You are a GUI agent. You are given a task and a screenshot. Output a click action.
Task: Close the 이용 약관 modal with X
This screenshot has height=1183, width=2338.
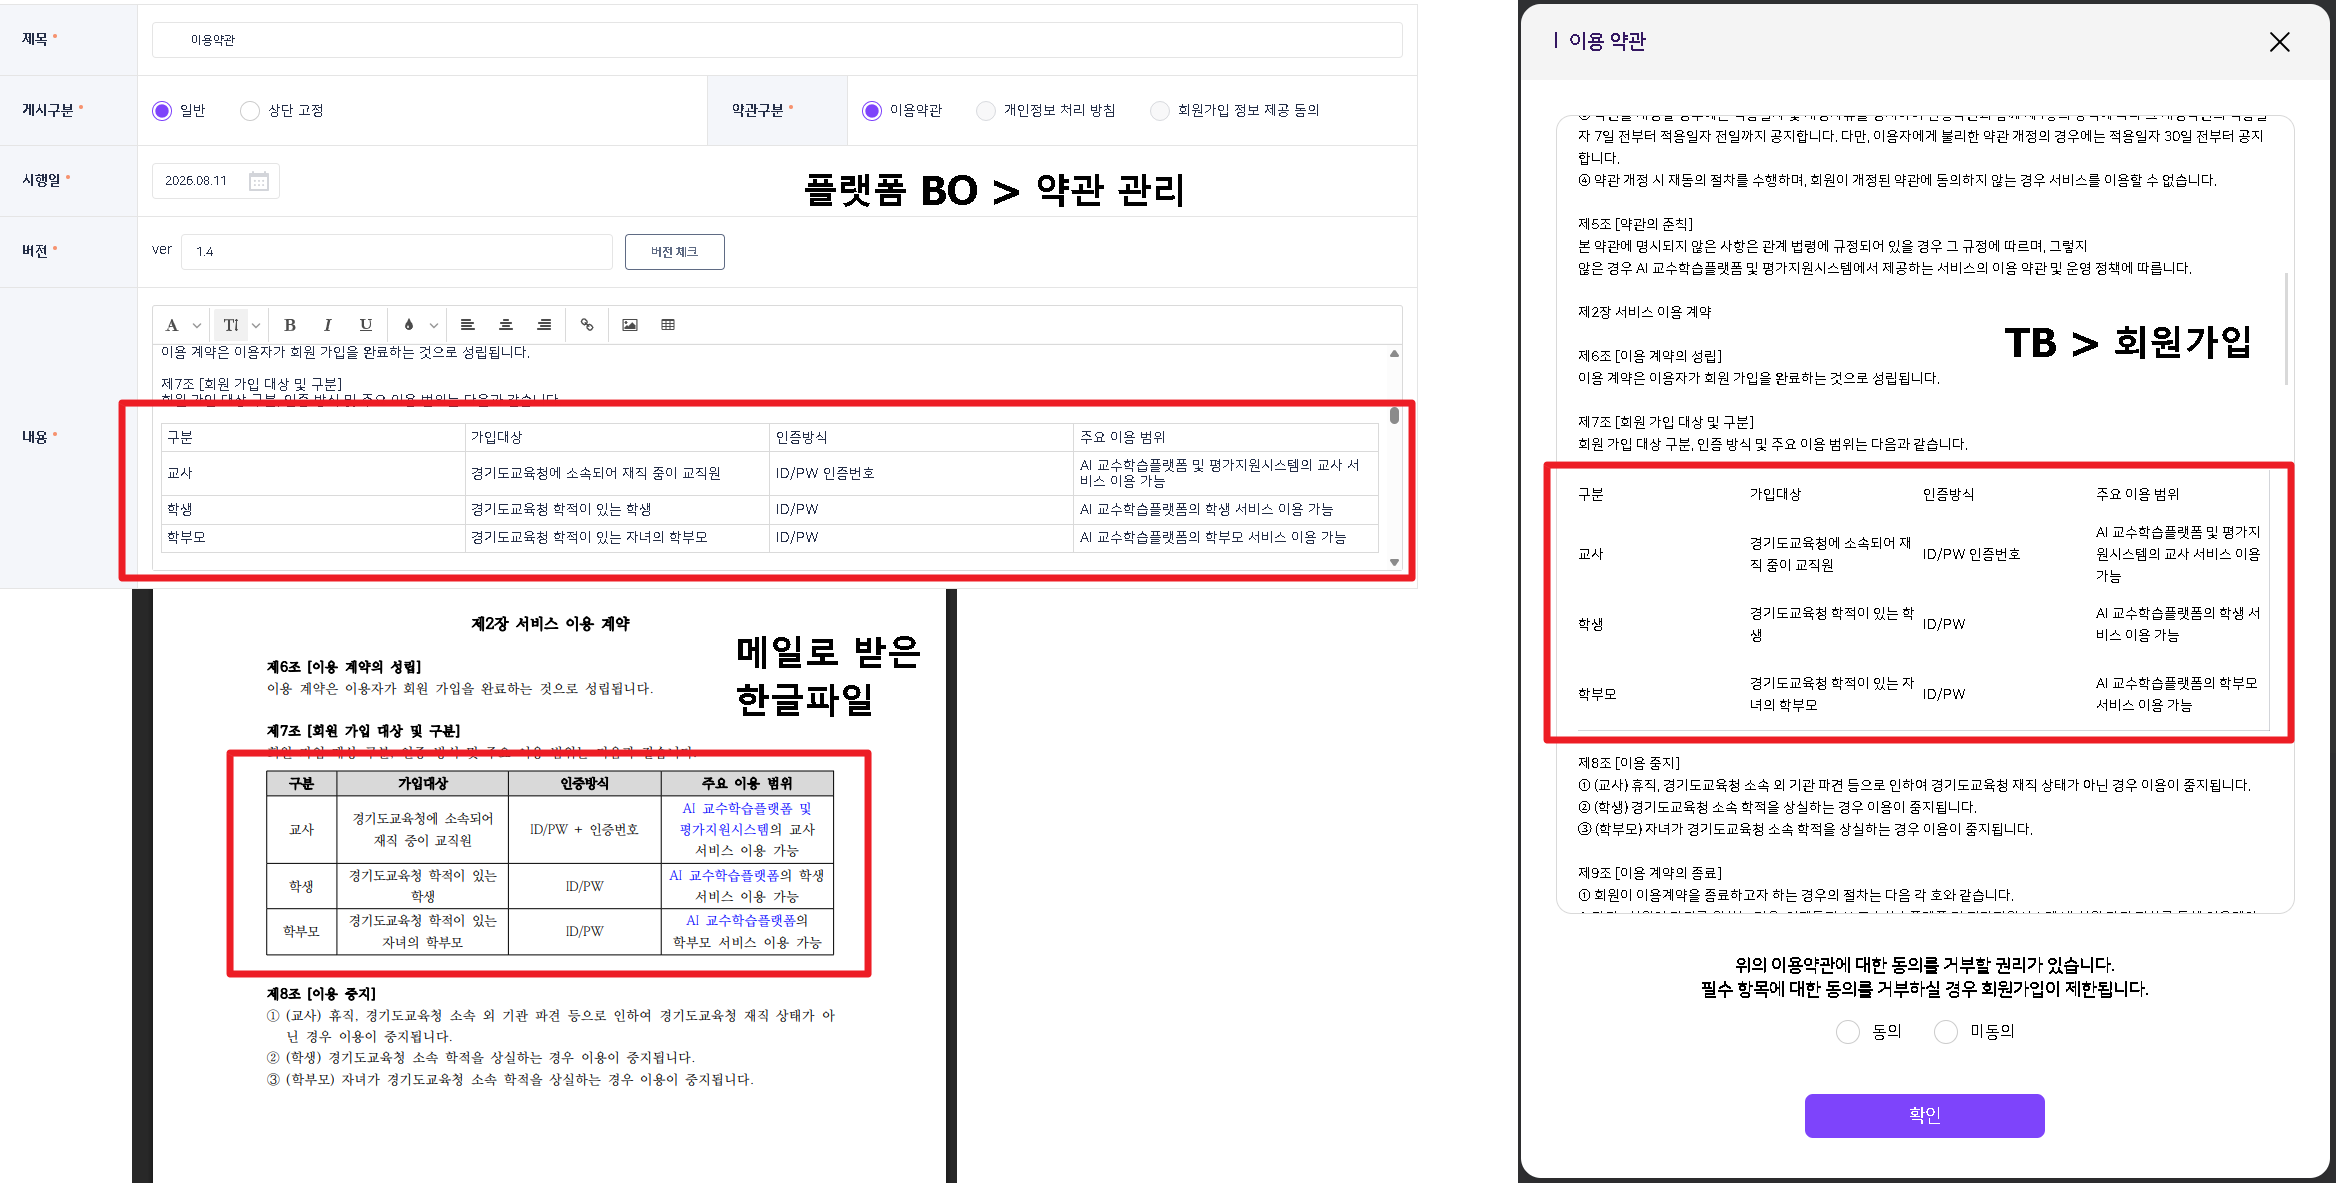(2280, 42)
